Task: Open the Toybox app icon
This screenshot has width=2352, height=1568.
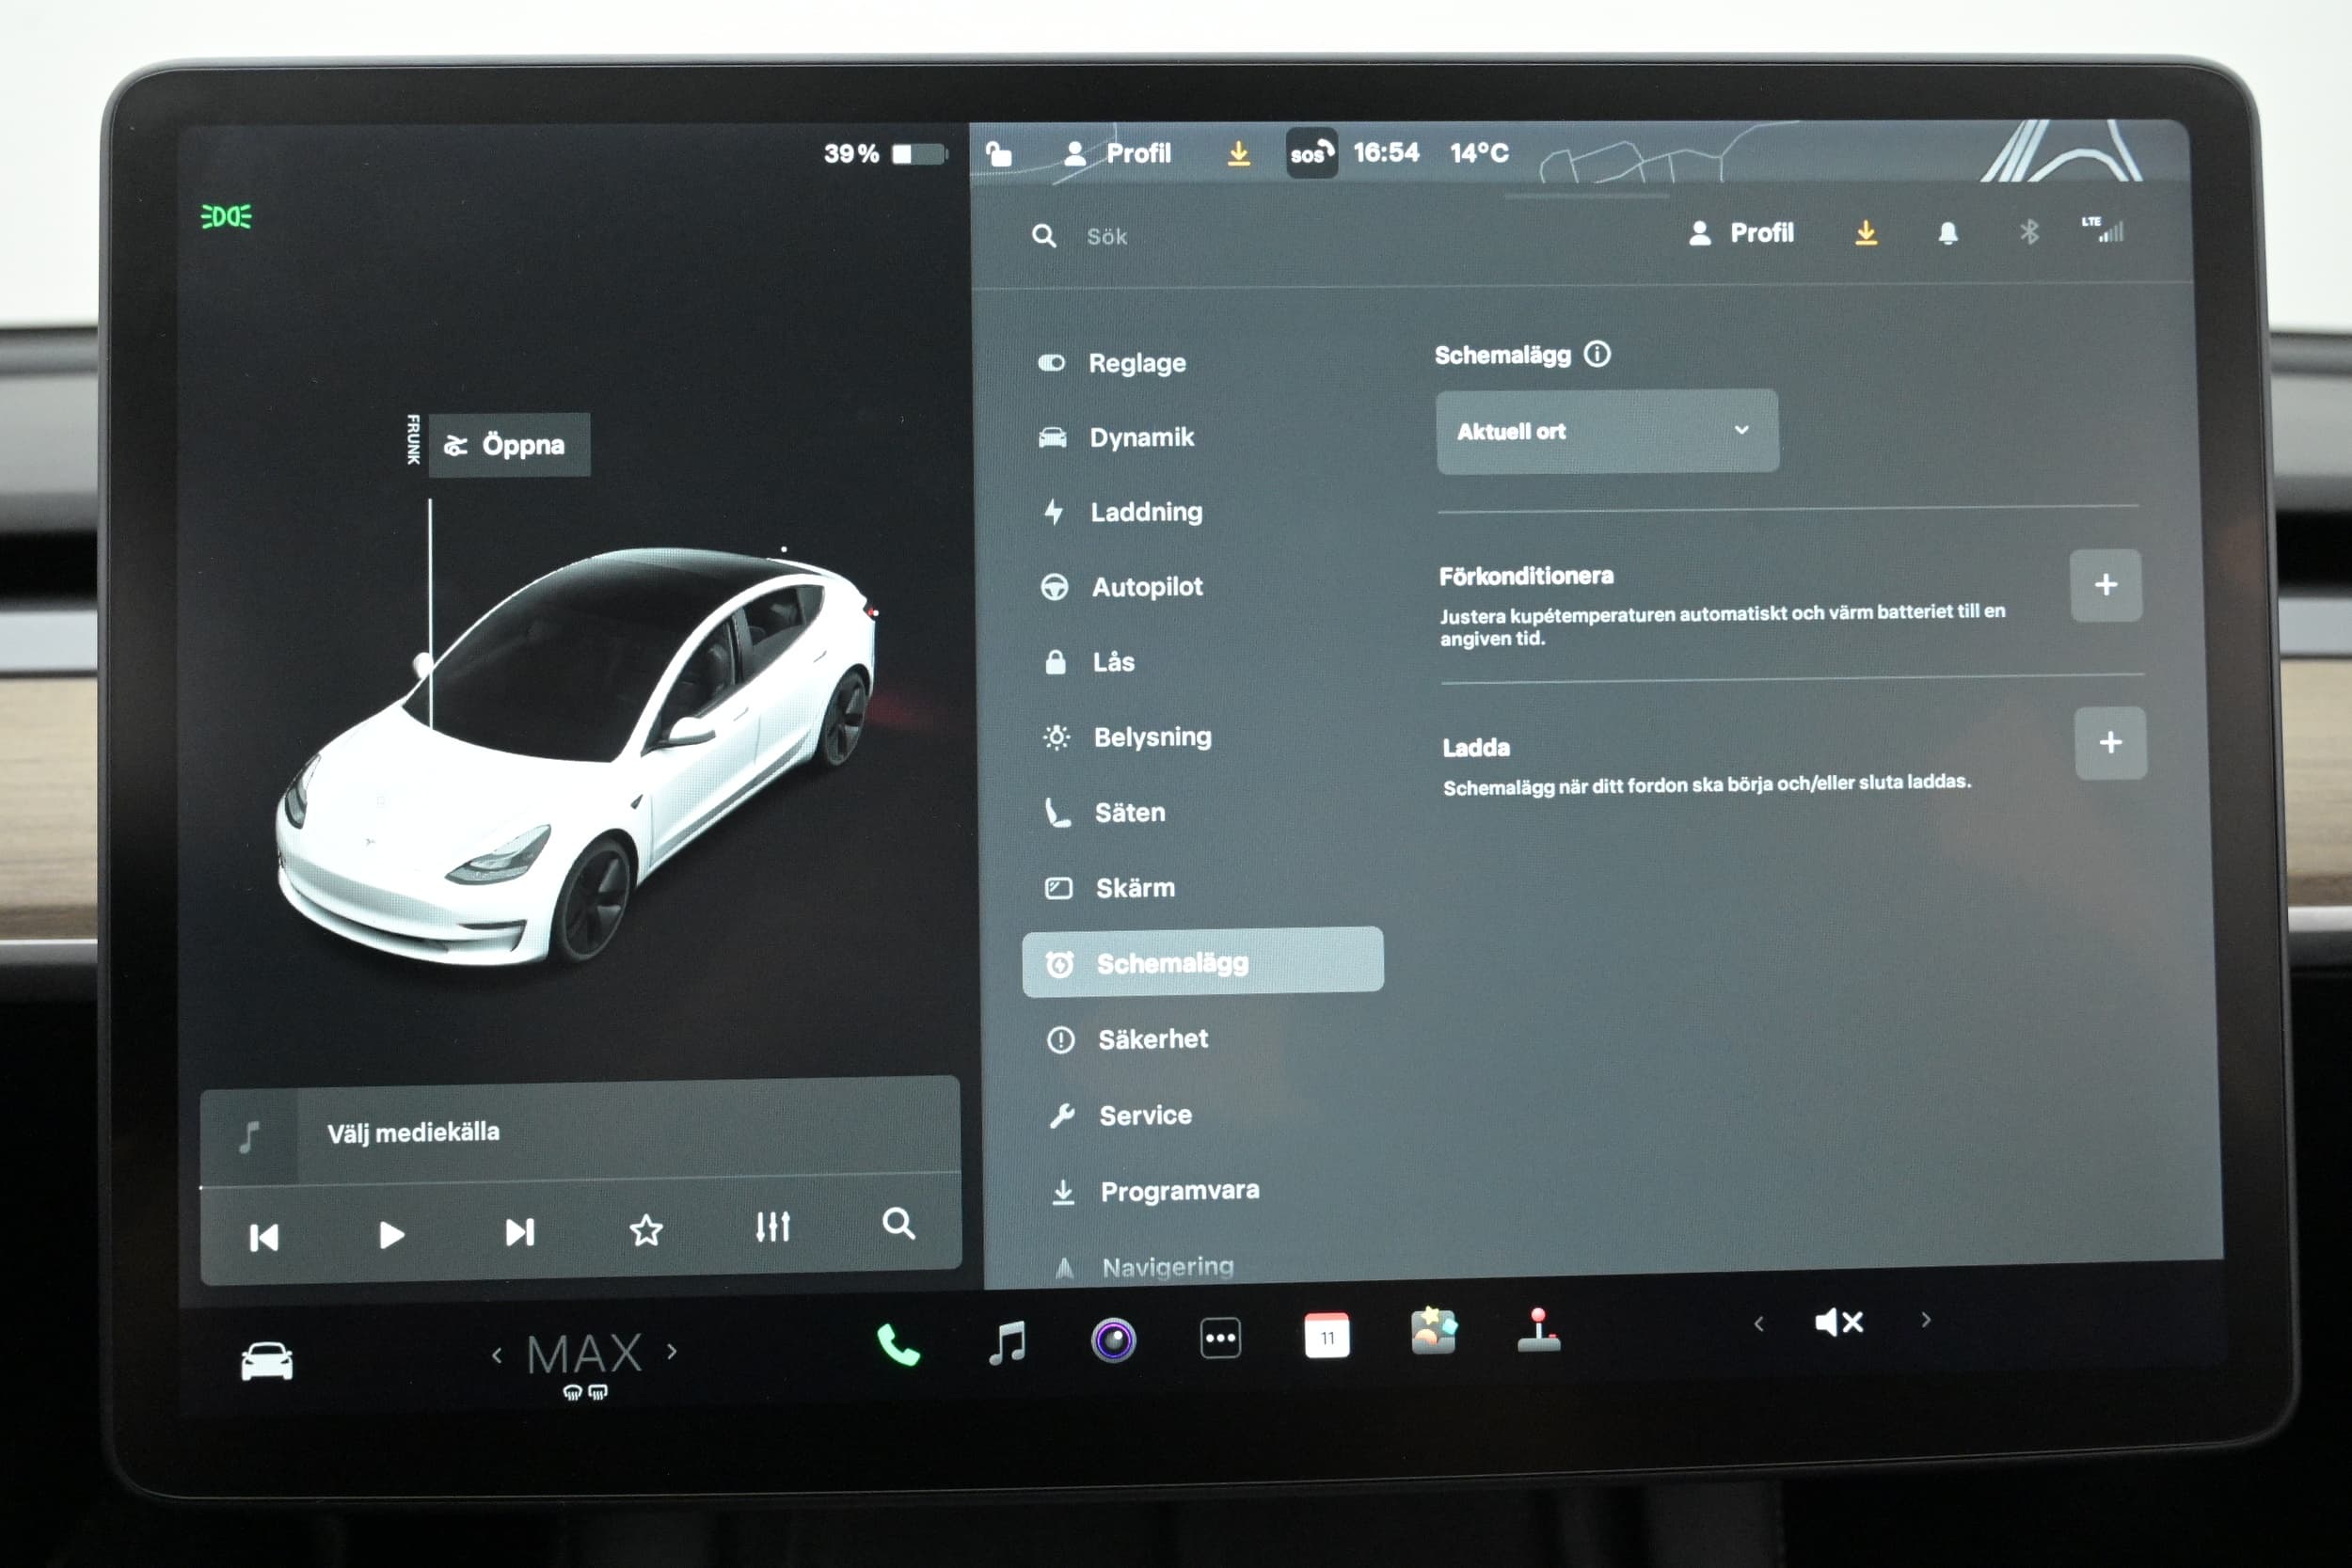Action: click(1433, 1331)
